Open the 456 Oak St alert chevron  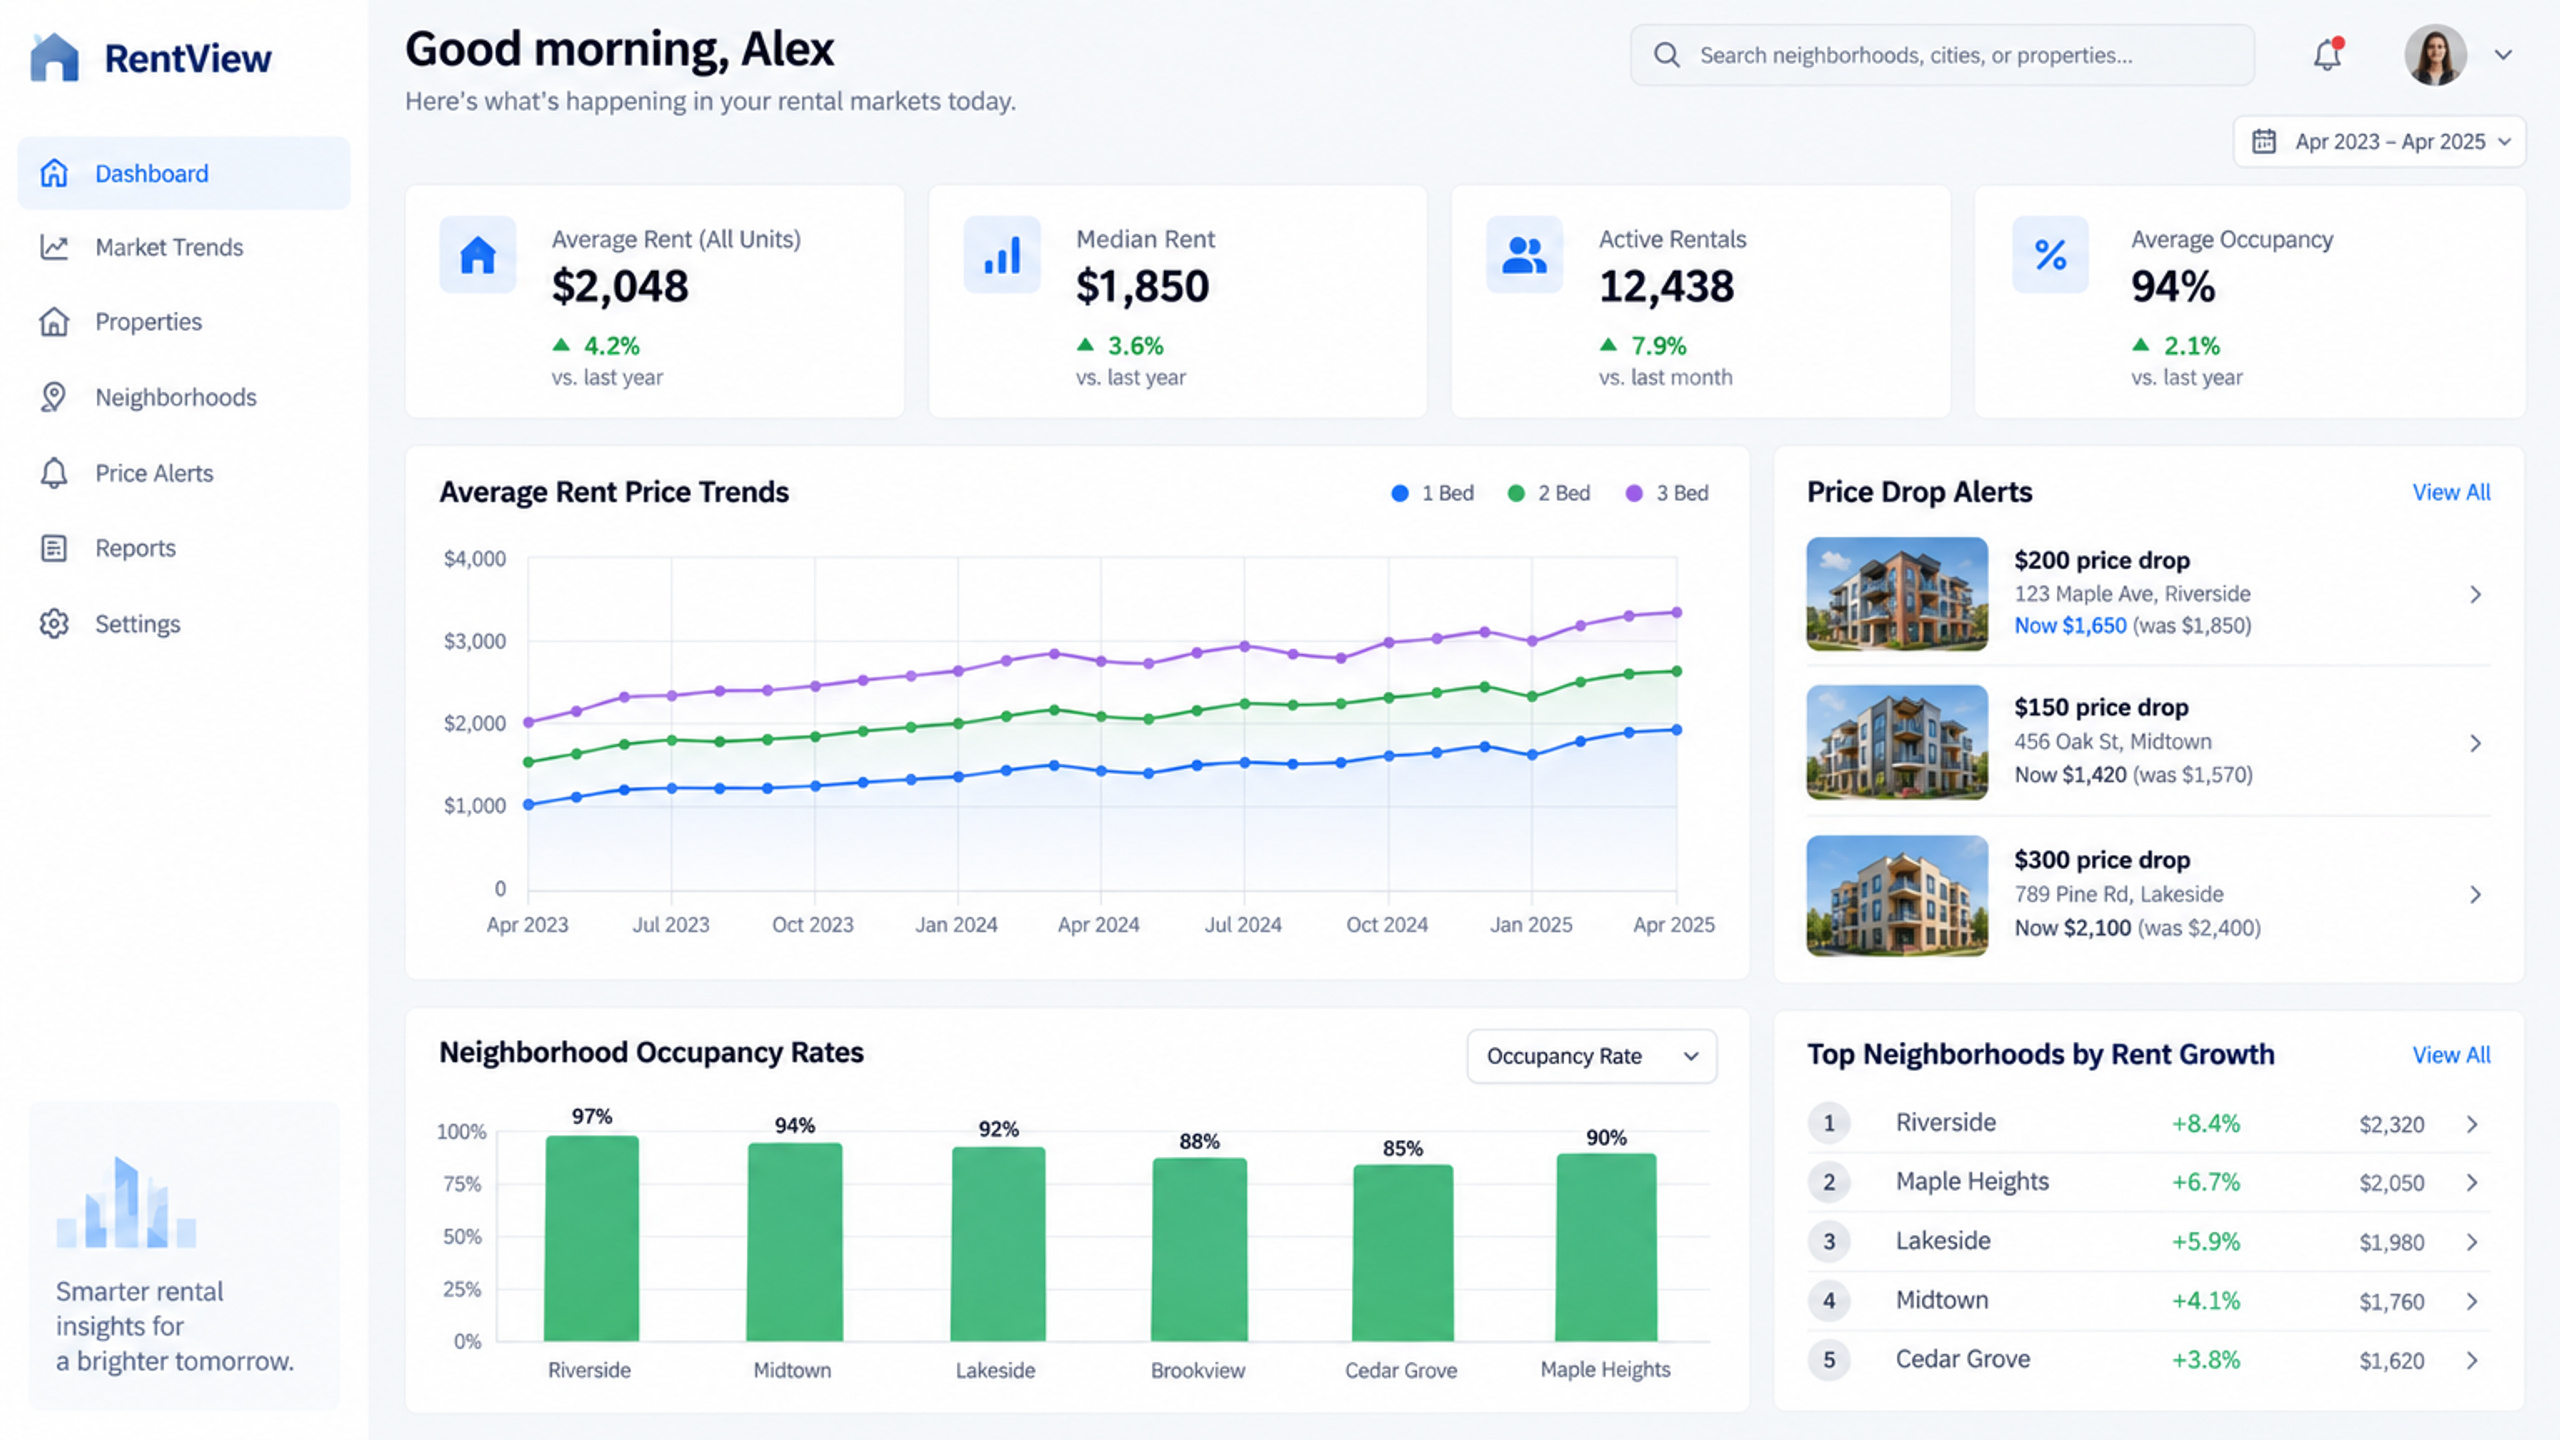2475,743
